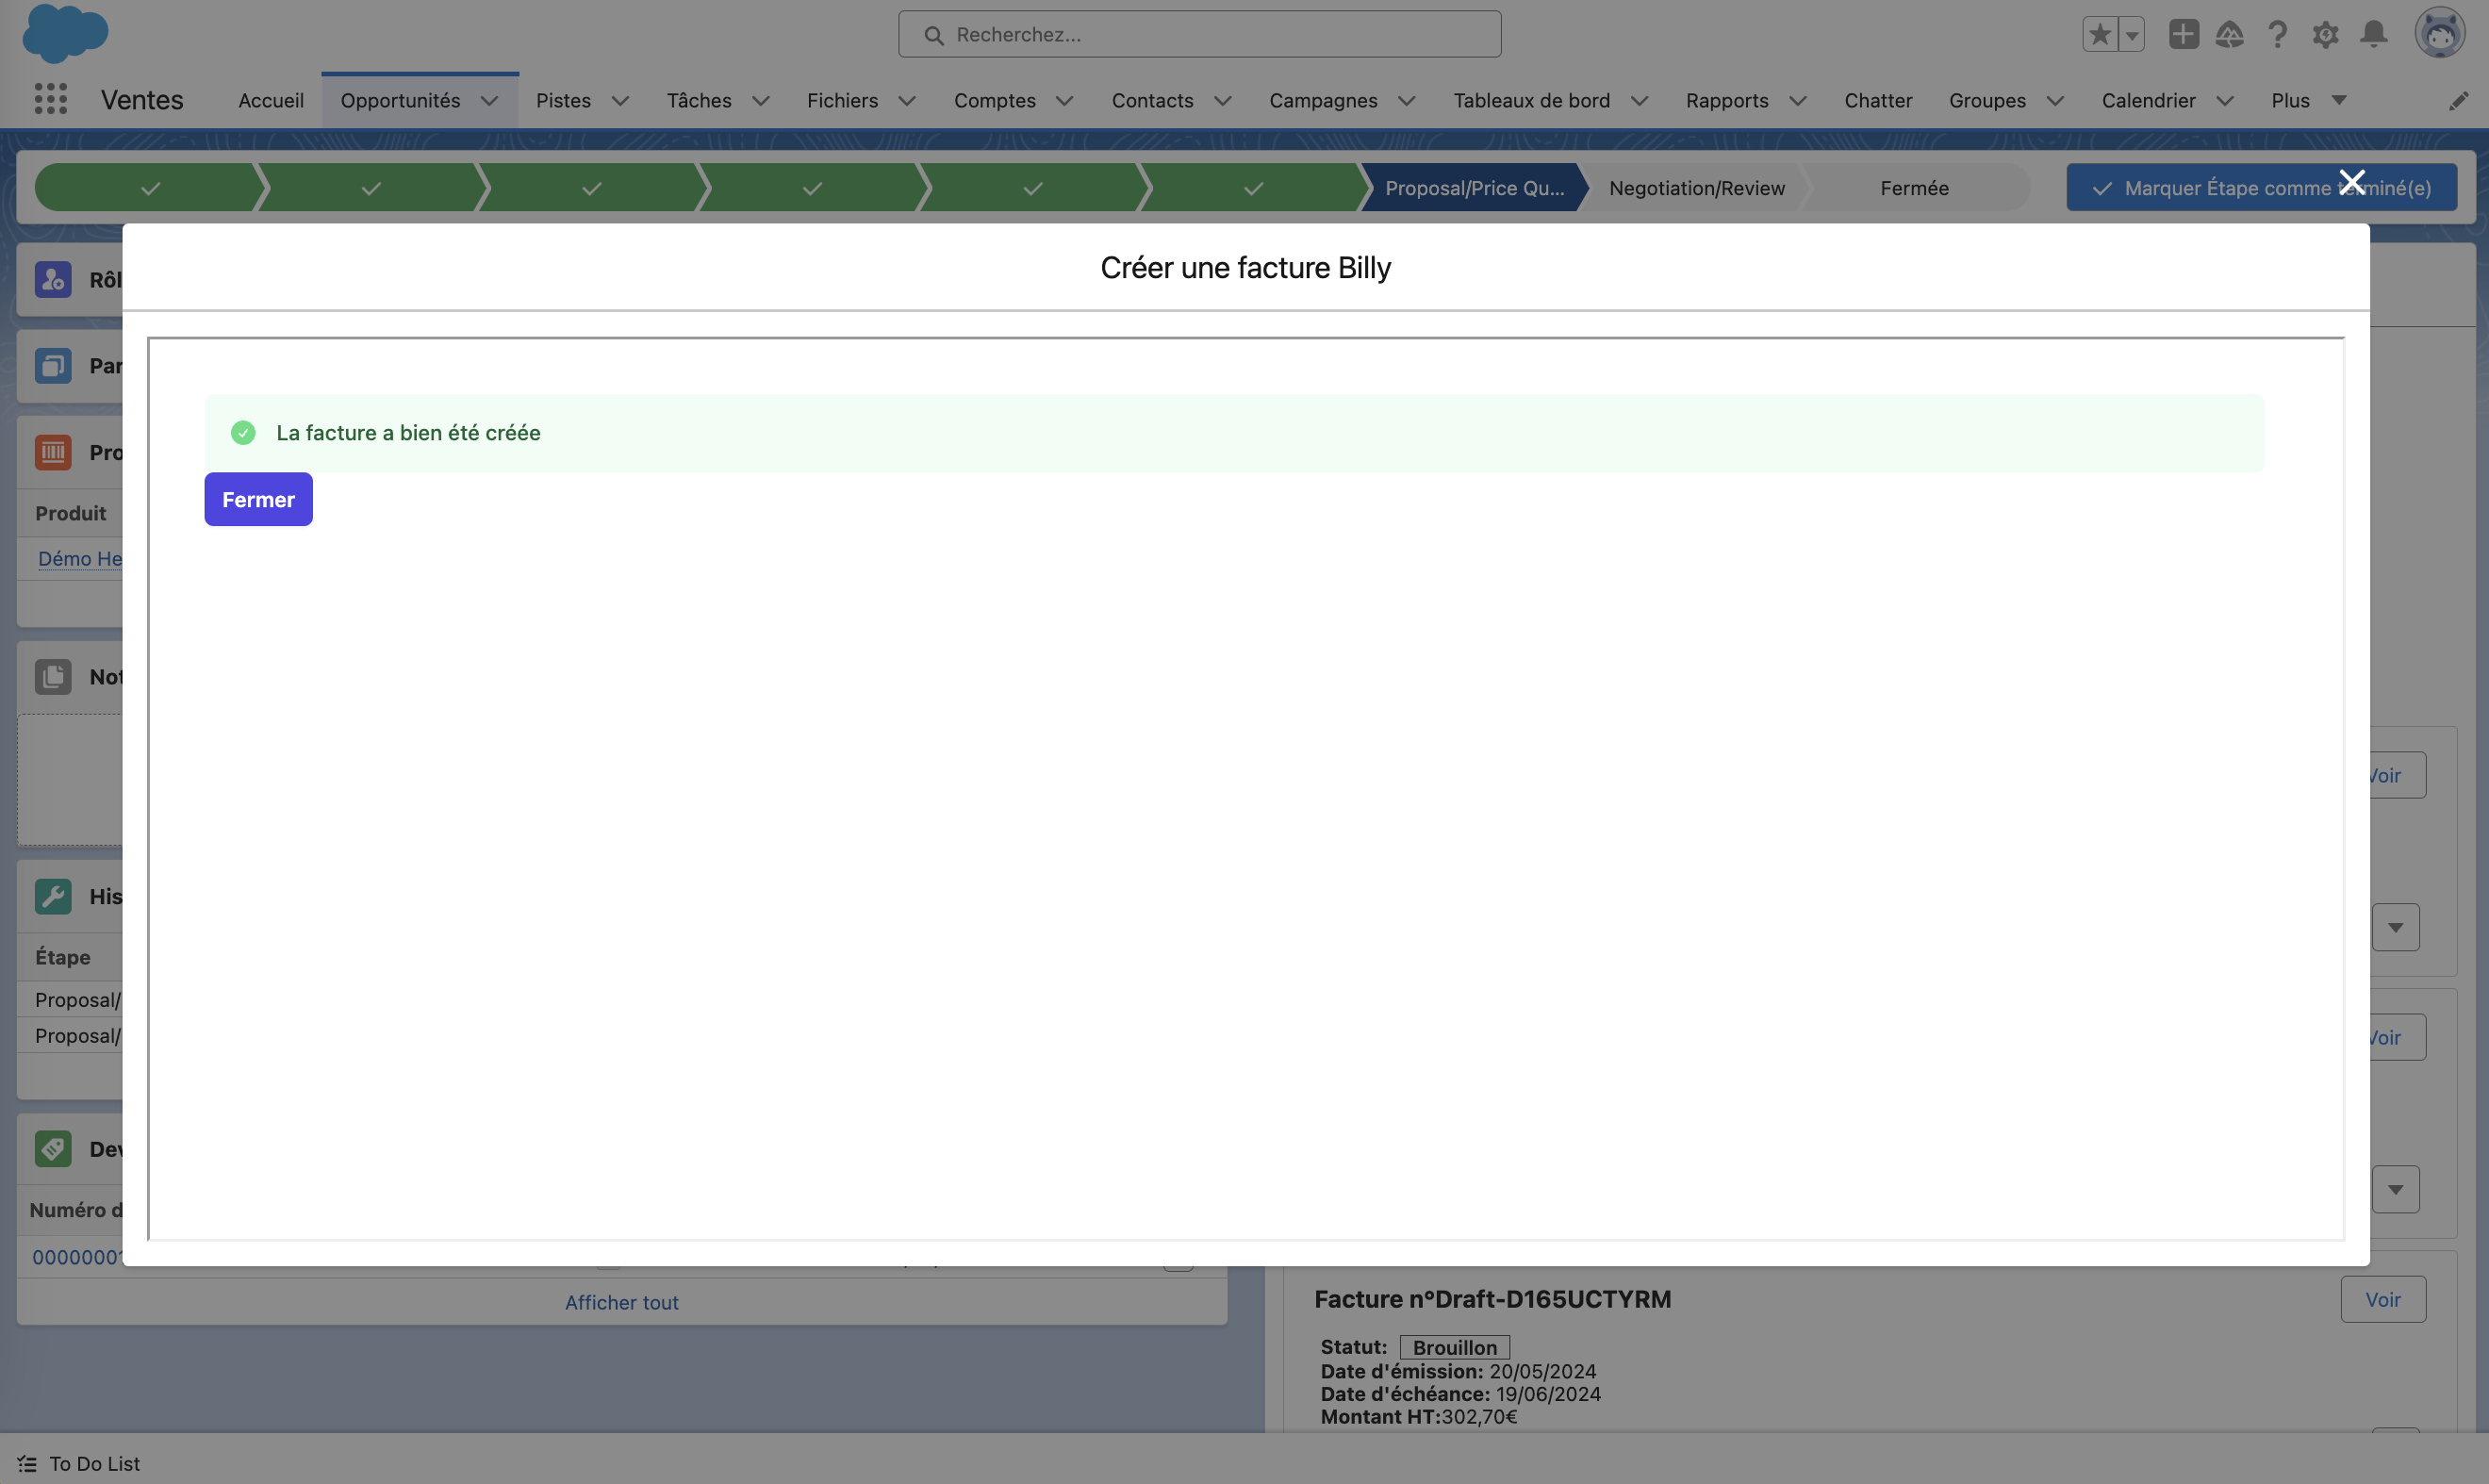Open the Chatter tab

1877,100
